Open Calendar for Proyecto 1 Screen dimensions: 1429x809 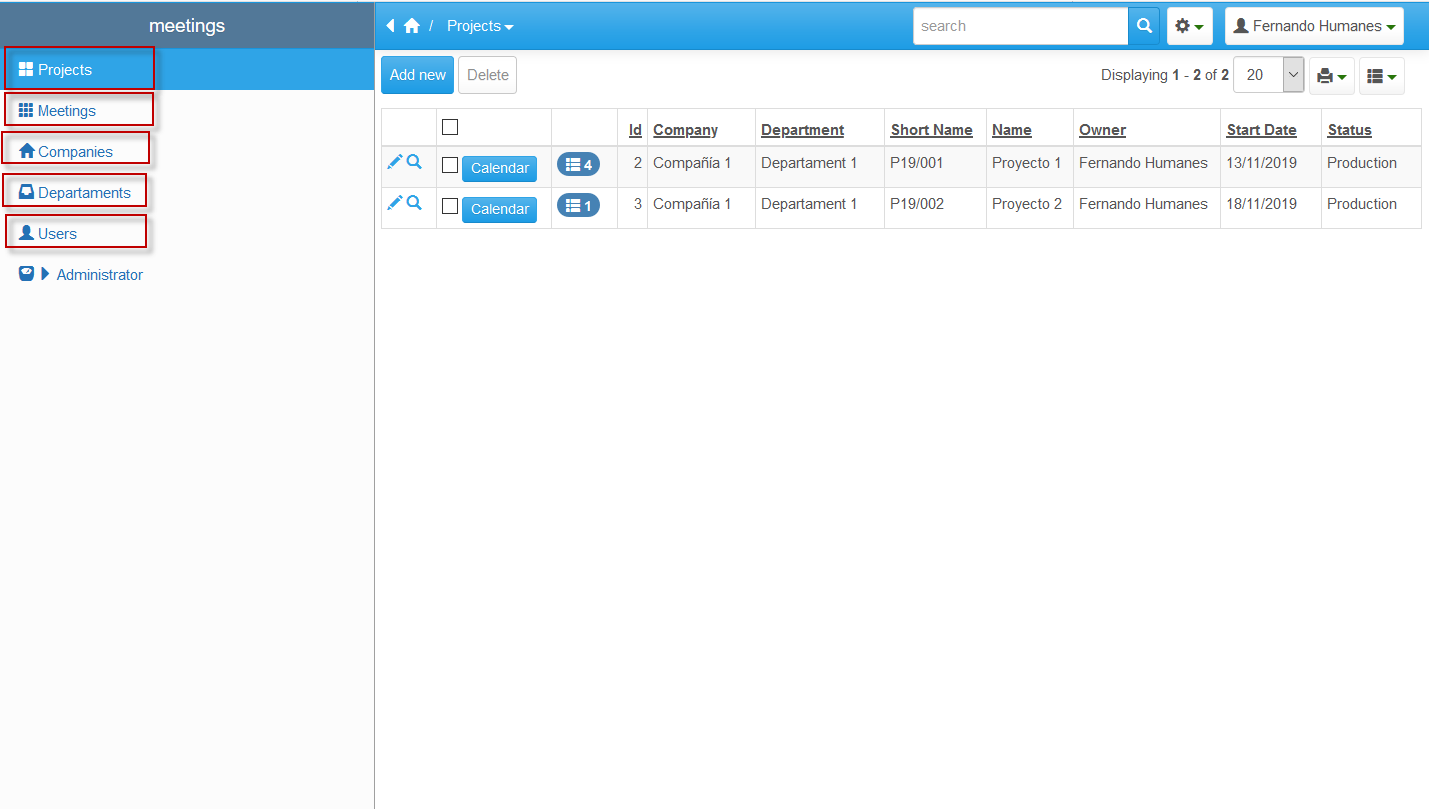[499, 169]
